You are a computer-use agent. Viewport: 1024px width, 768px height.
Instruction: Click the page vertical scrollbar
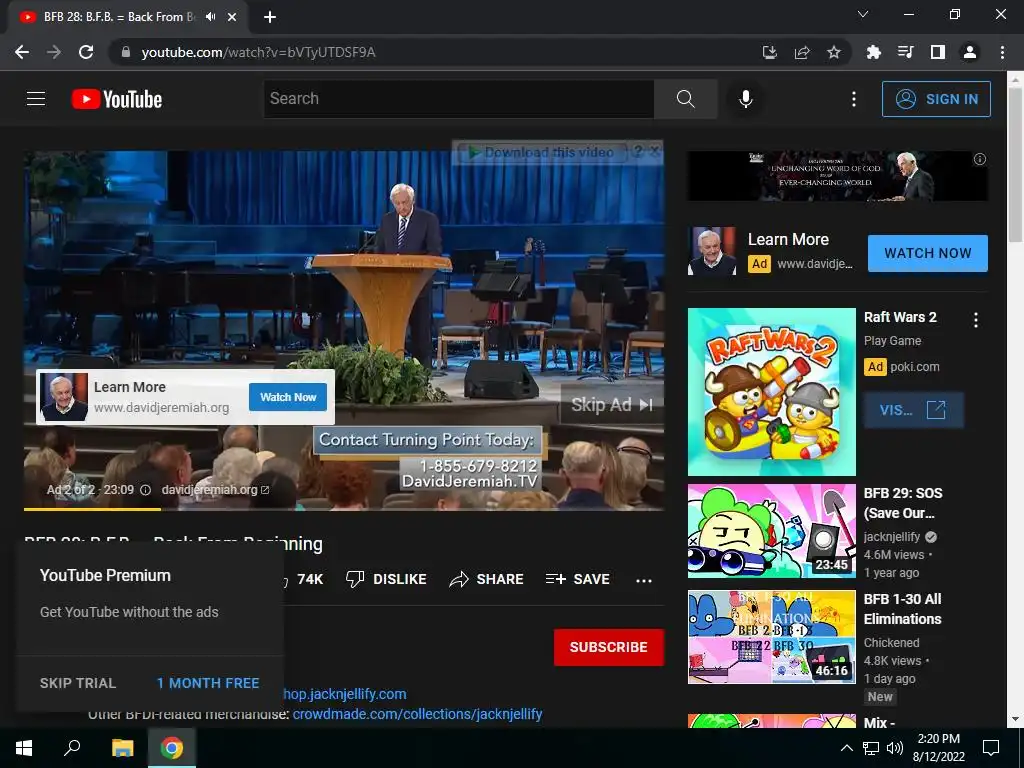[x=1015, y=165]
